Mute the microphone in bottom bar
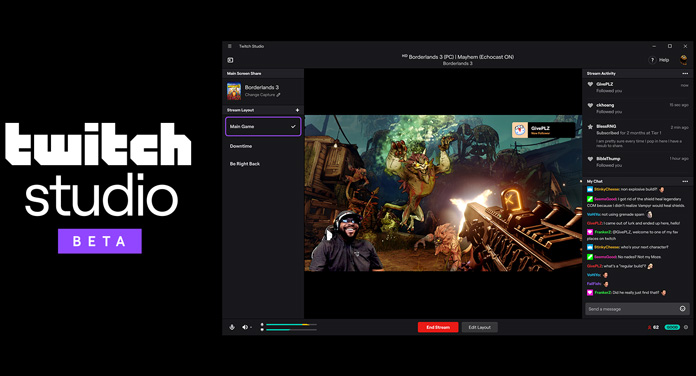The image size is (696, 376). click(x=232, y=327)
